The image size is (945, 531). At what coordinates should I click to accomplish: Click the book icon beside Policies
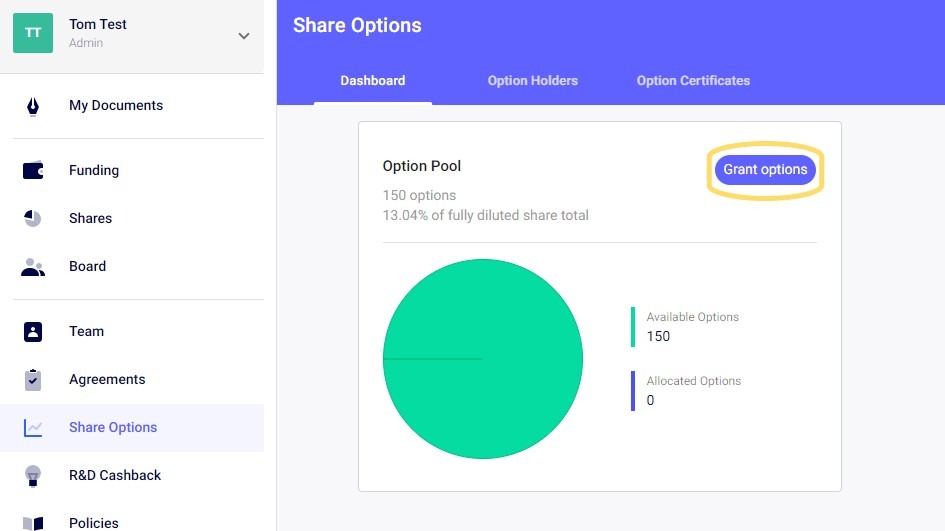(x=33, y=523)
